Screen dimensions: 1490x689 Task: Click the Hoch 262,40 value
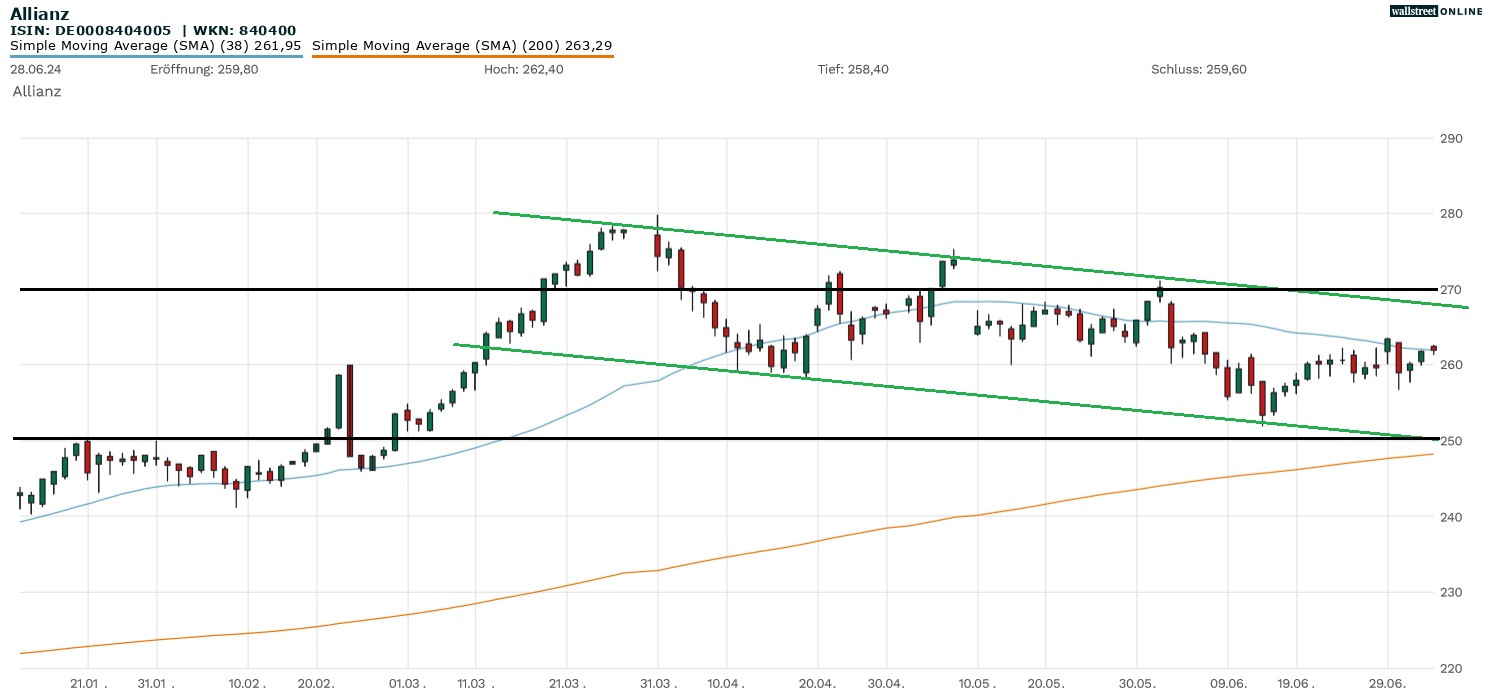click(523, 69)
